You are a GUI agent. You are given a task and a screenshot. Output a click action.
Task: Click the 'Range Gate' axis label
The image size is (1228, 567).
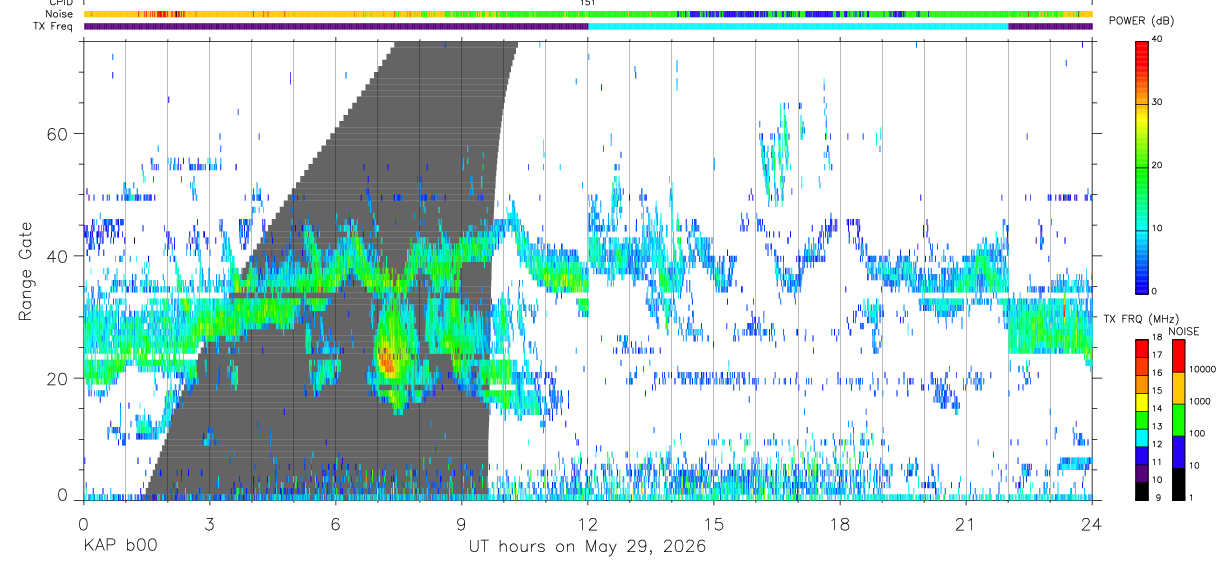pyautogui.click(x=27, y=271)
